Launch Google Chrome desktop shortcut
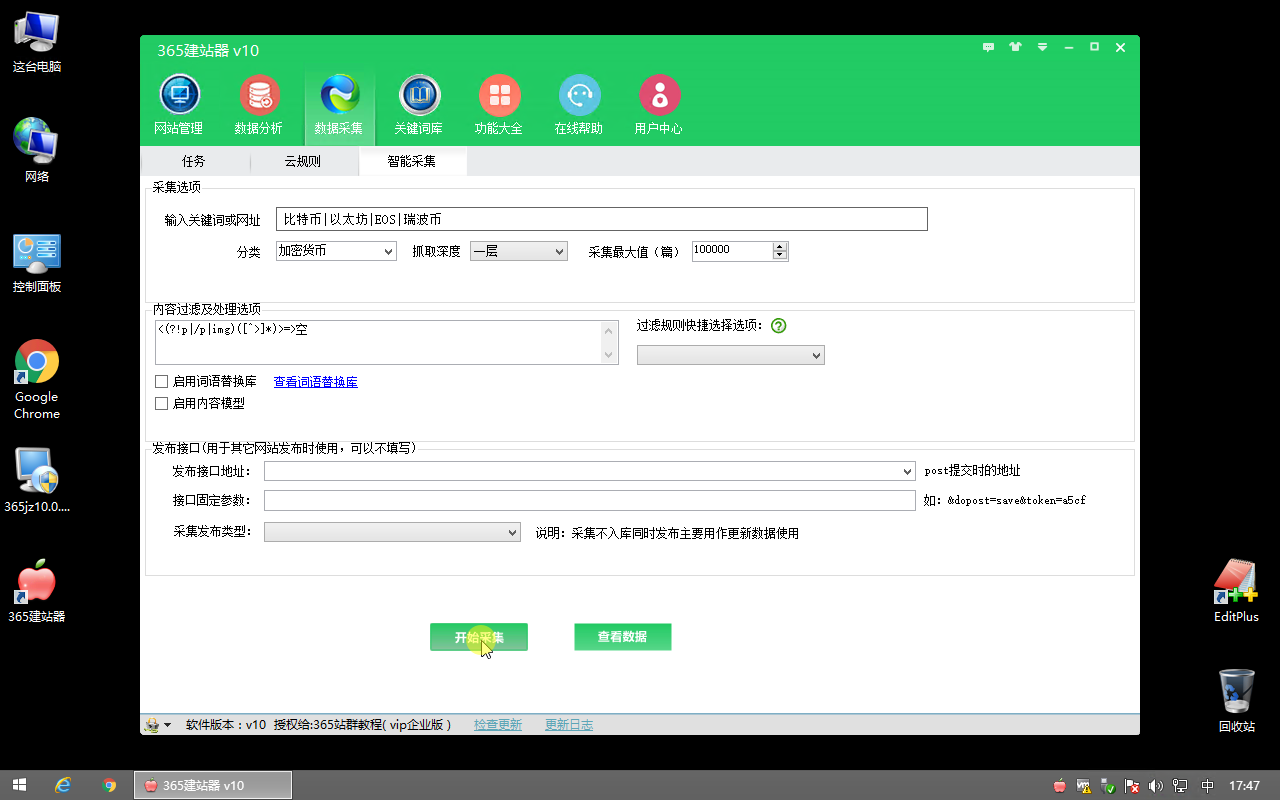1280x800 pixels. pos(37,380)
